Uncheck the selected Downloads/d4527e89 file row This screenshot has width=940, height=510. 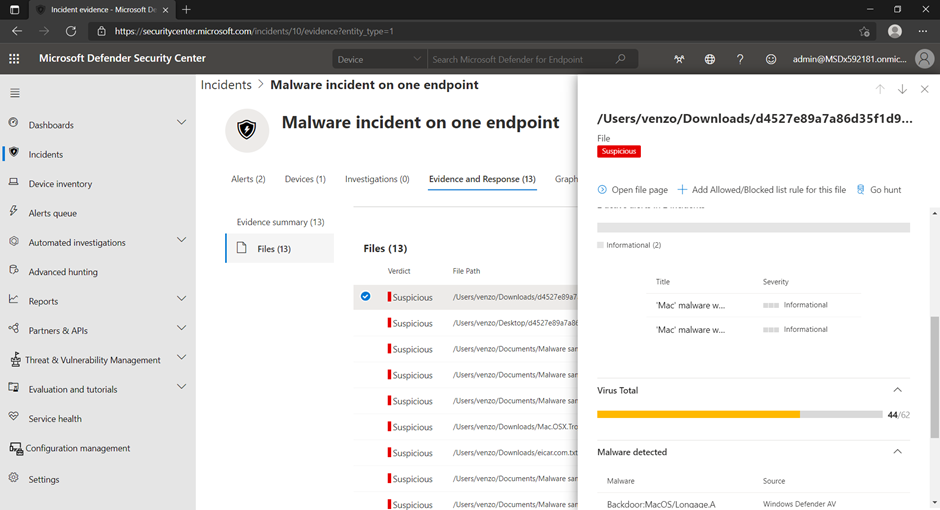(x=365, y=296)
